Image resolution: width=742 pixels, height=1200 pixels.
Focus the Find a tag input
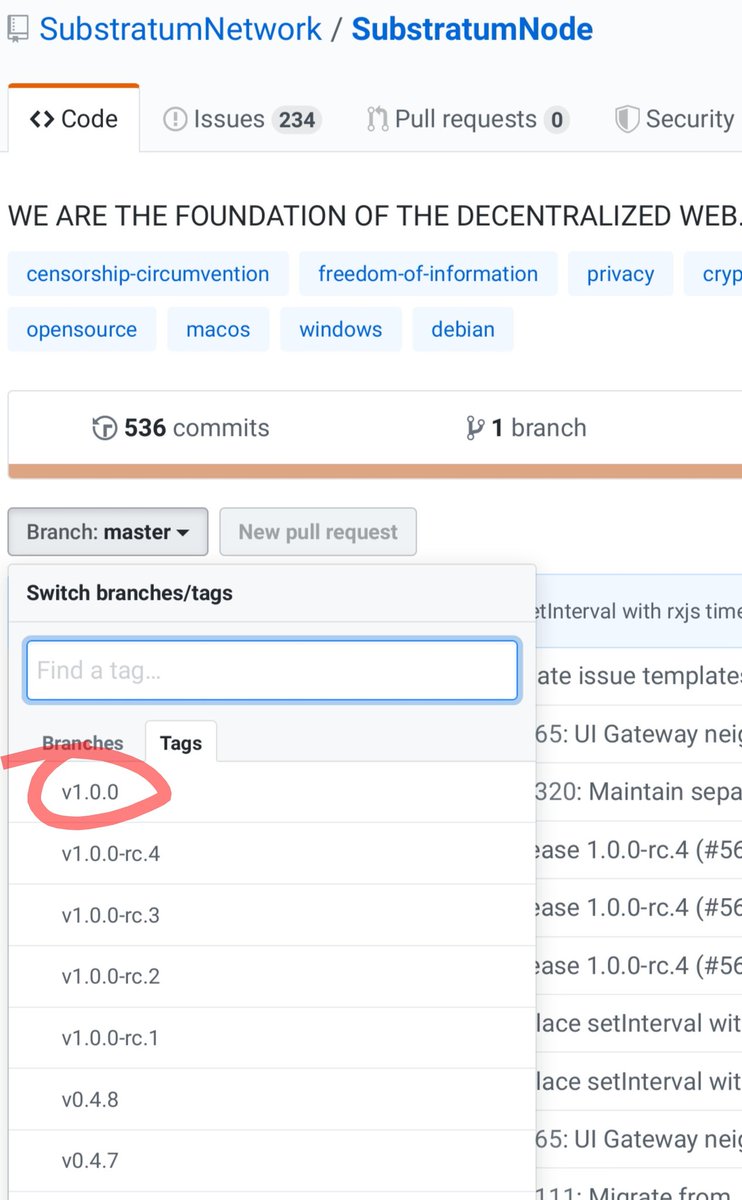(x=272, y=670)
